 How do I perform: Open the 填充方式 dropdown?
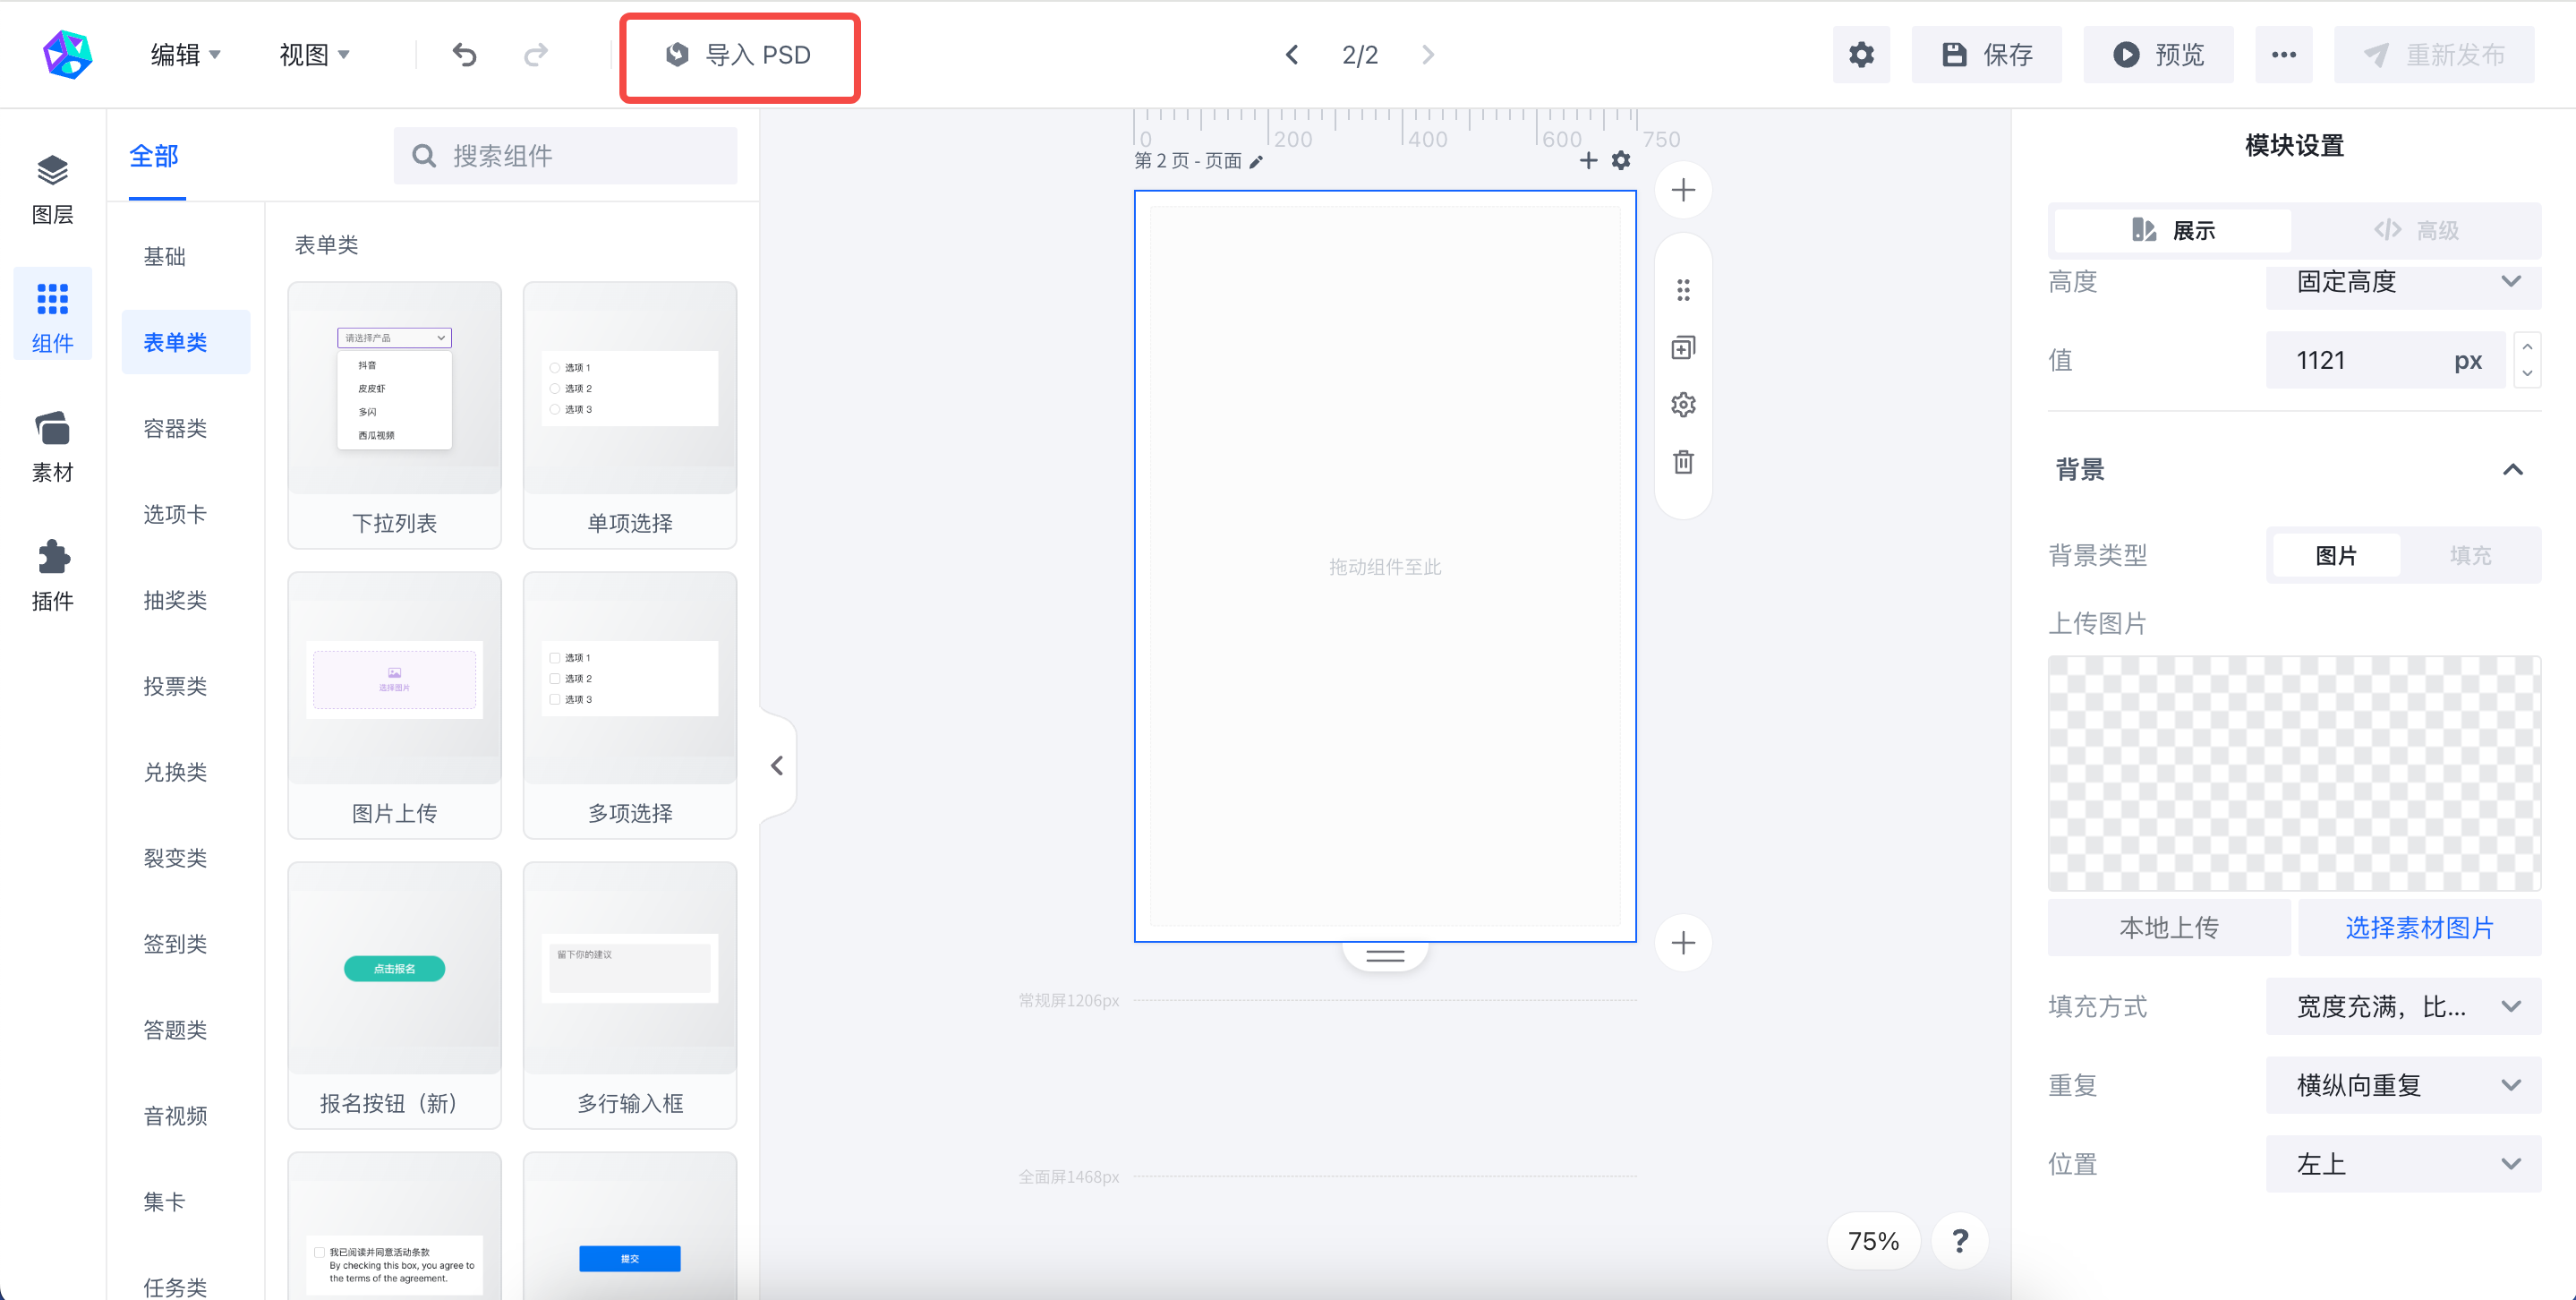pos(2402,1006)
